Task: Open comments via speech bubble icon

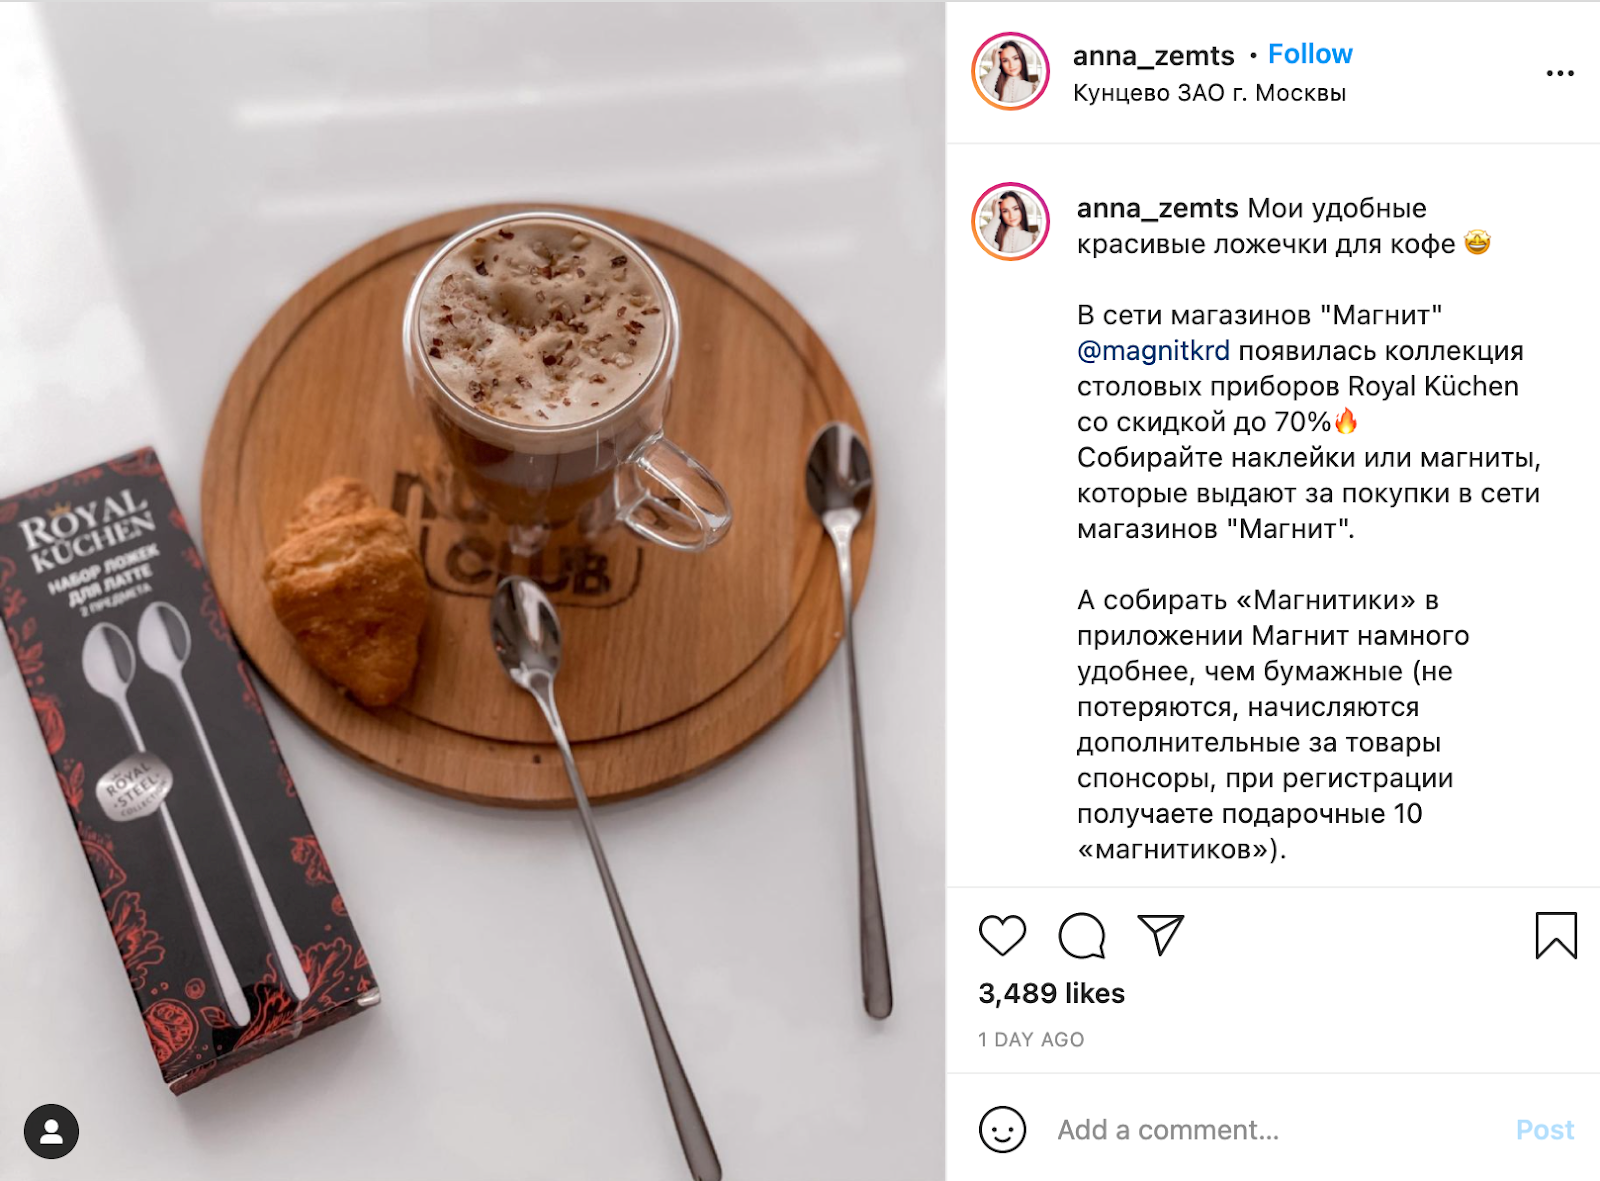Action: (1081, 936)
